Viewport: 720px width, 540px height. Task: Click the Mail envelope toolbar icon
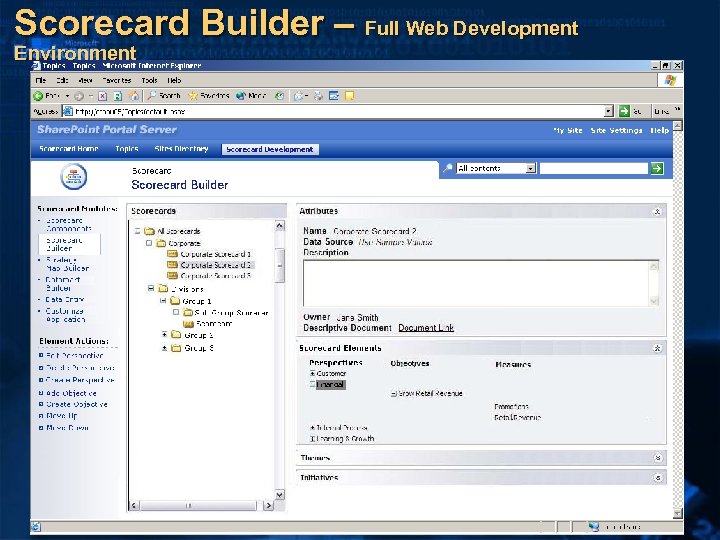click(298, 96)
